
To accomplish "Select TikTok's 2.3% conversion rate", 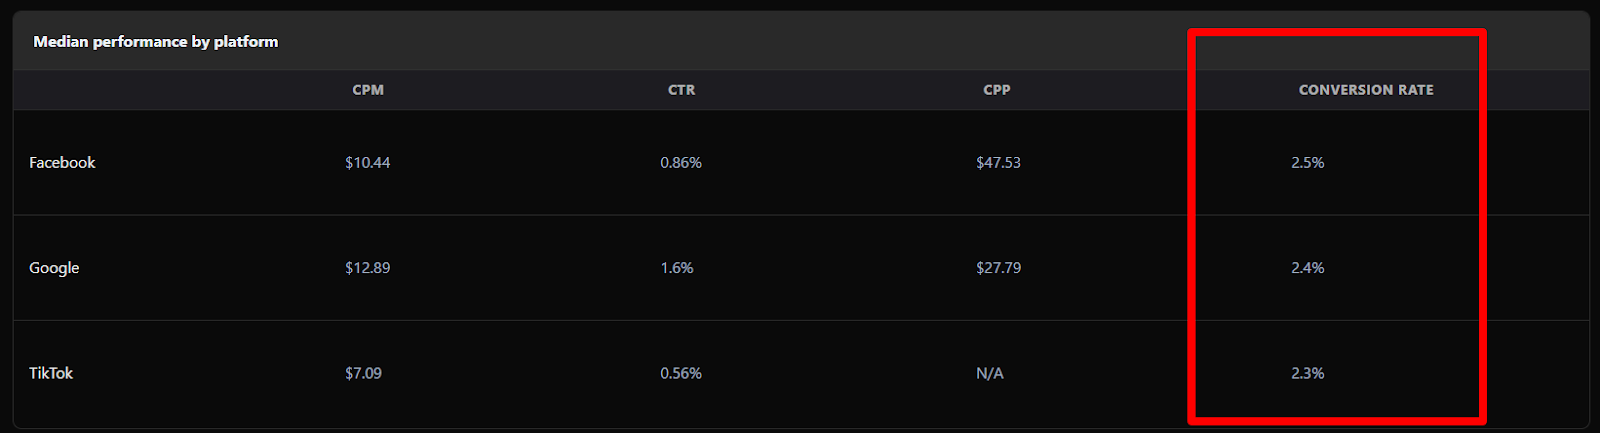I will coord(1308,373).
